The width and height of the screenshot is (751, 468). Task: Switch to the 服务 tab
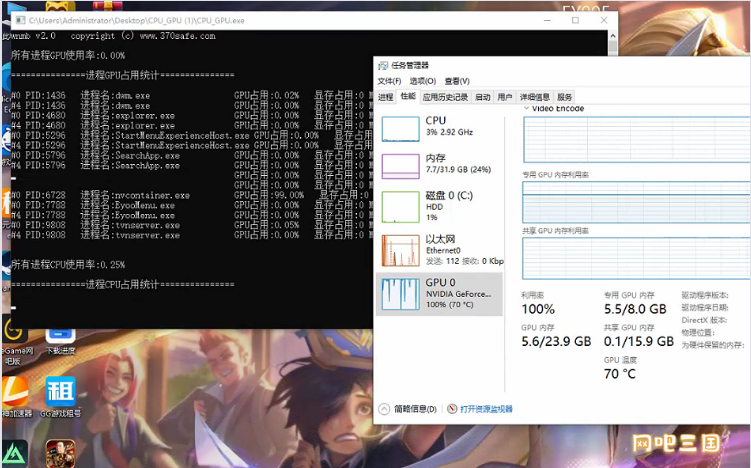point(565,97)
